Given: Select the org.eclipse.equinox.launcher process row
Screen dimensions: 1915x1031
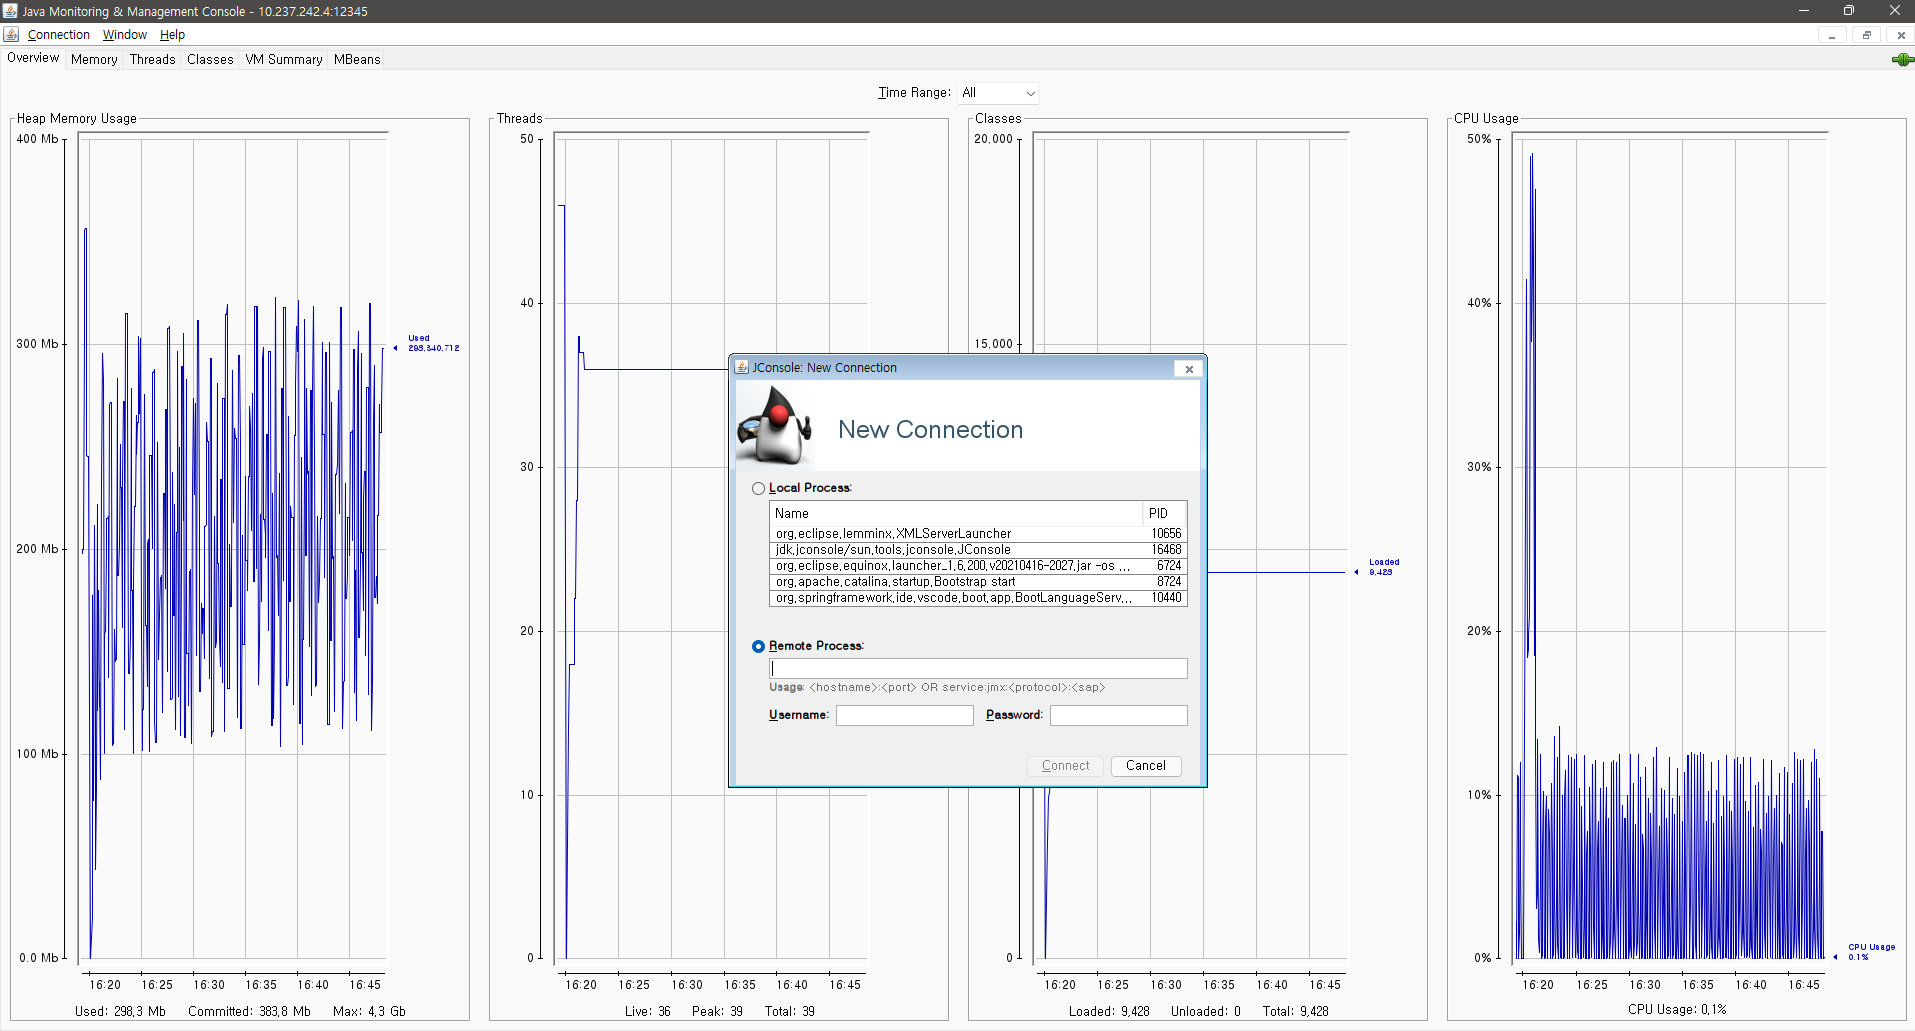Looking at the screenshot, I should coord(978,566).
